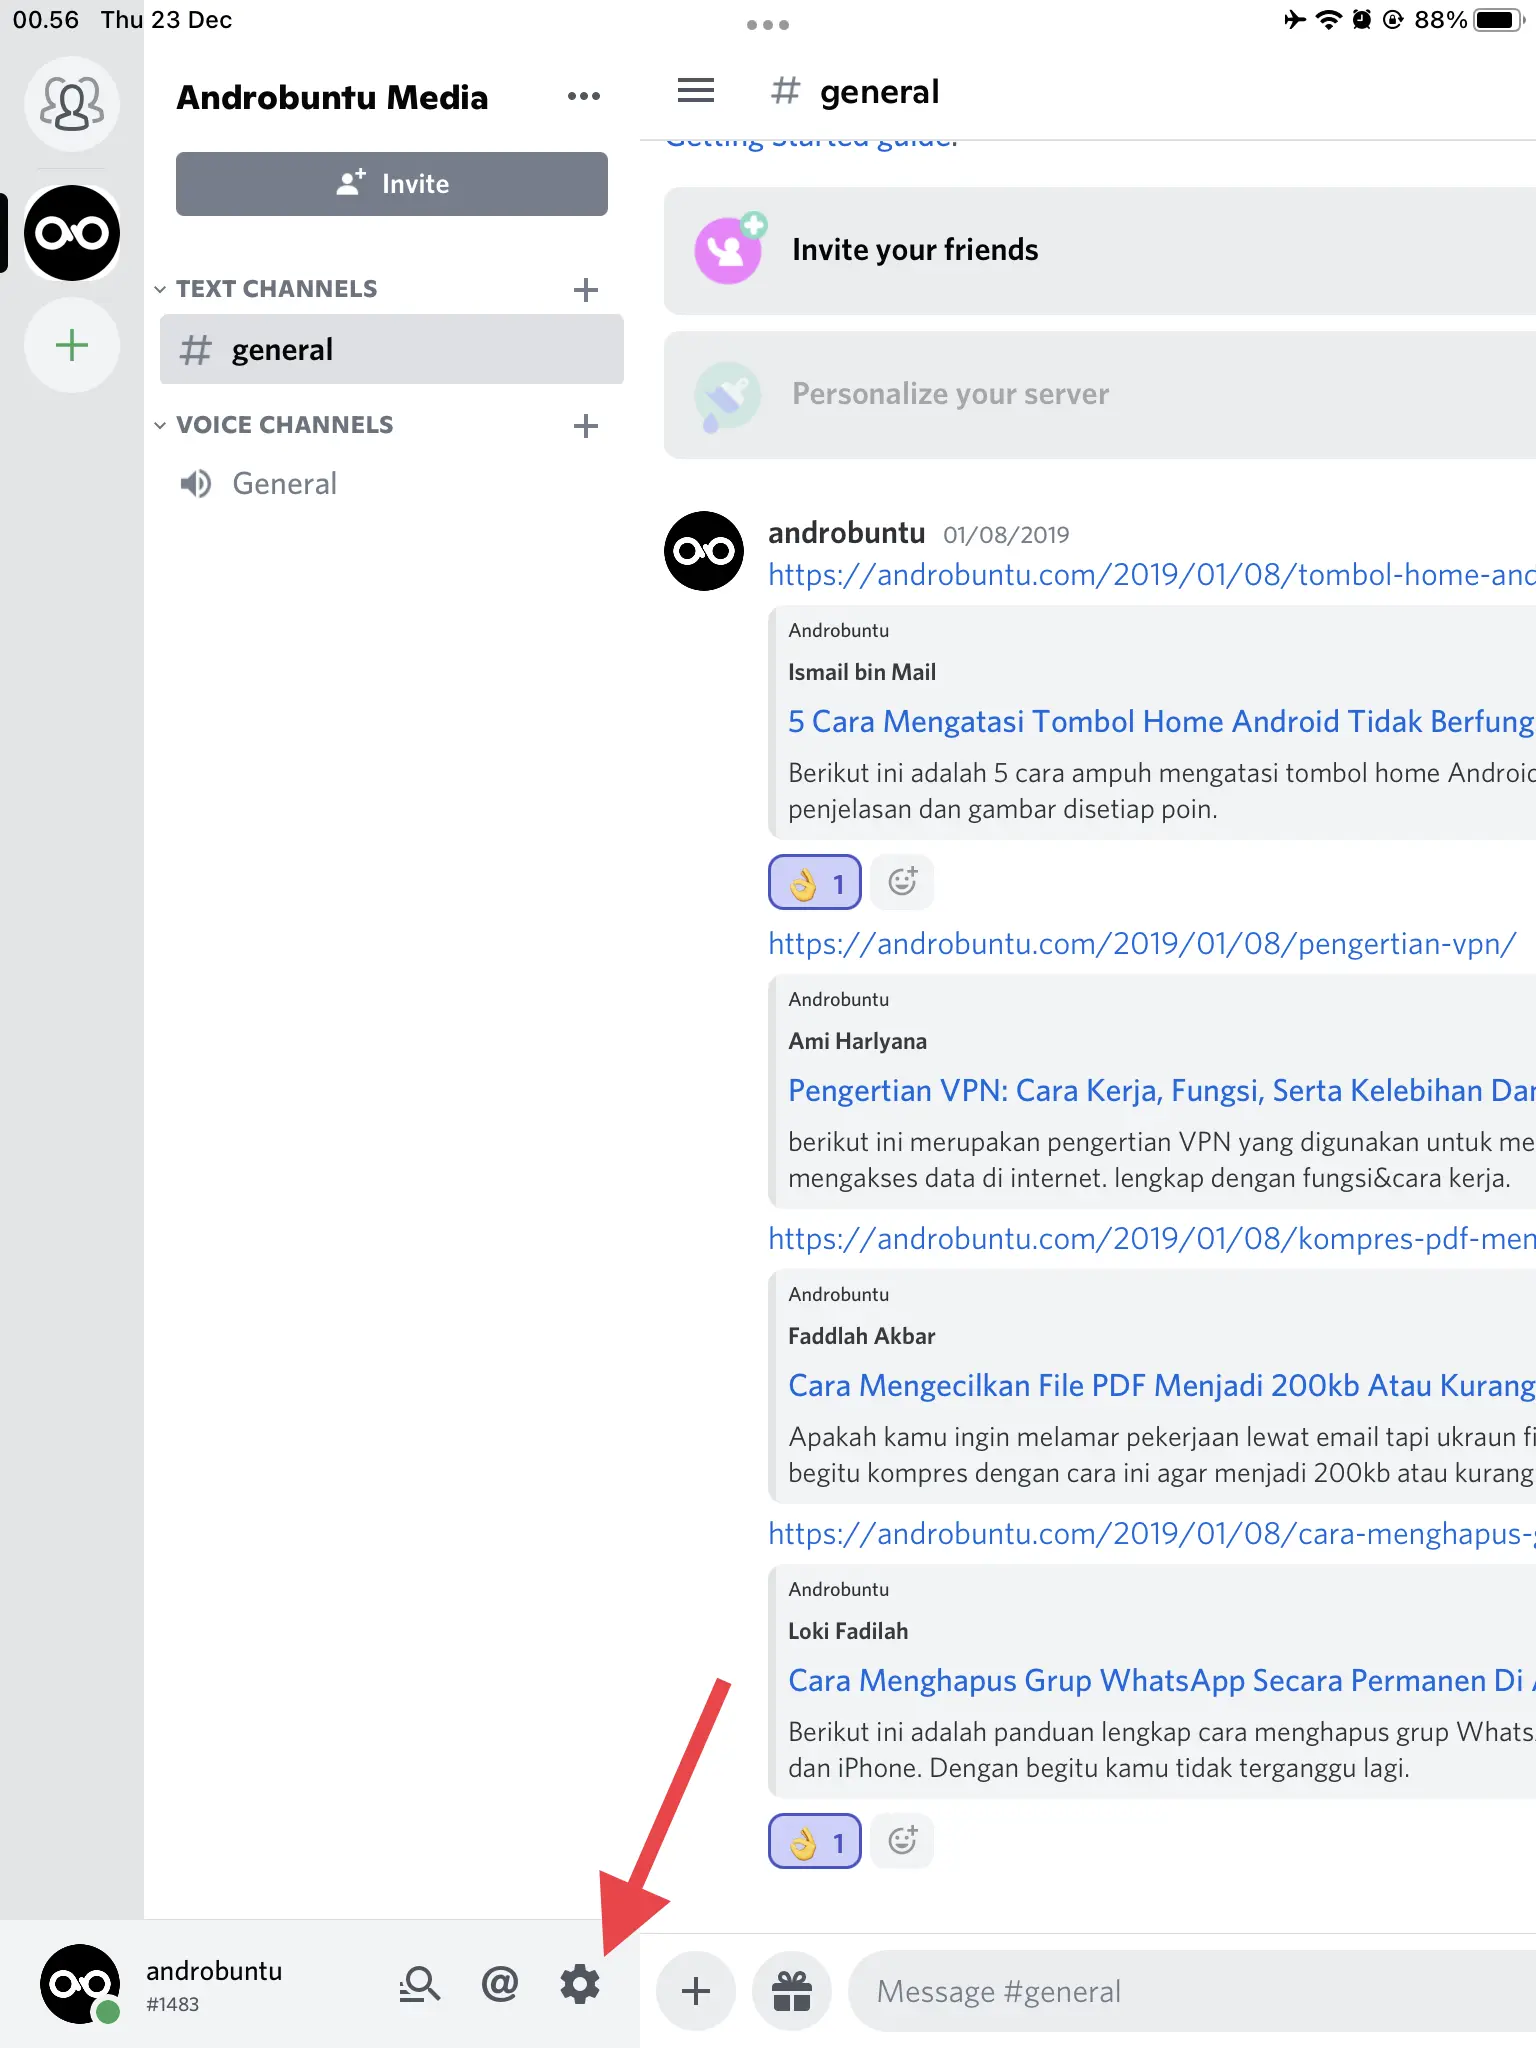Focus the Message #general input field
1536x2048 pixels.
coord(1192,1991)
